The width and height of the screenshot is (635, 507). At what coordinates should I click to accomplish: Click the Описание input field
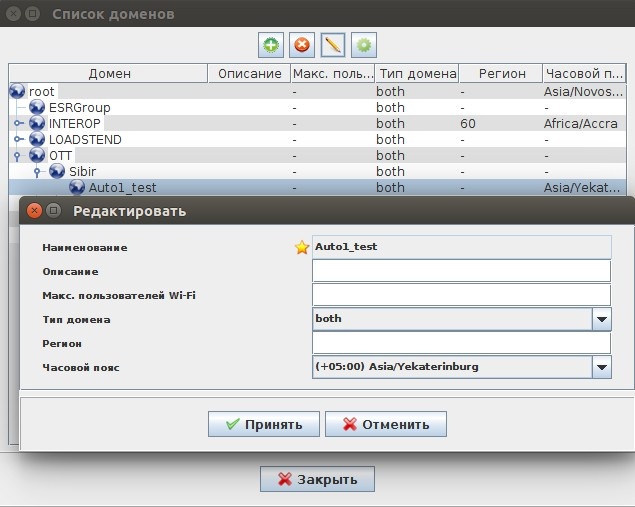click(460, 271)
